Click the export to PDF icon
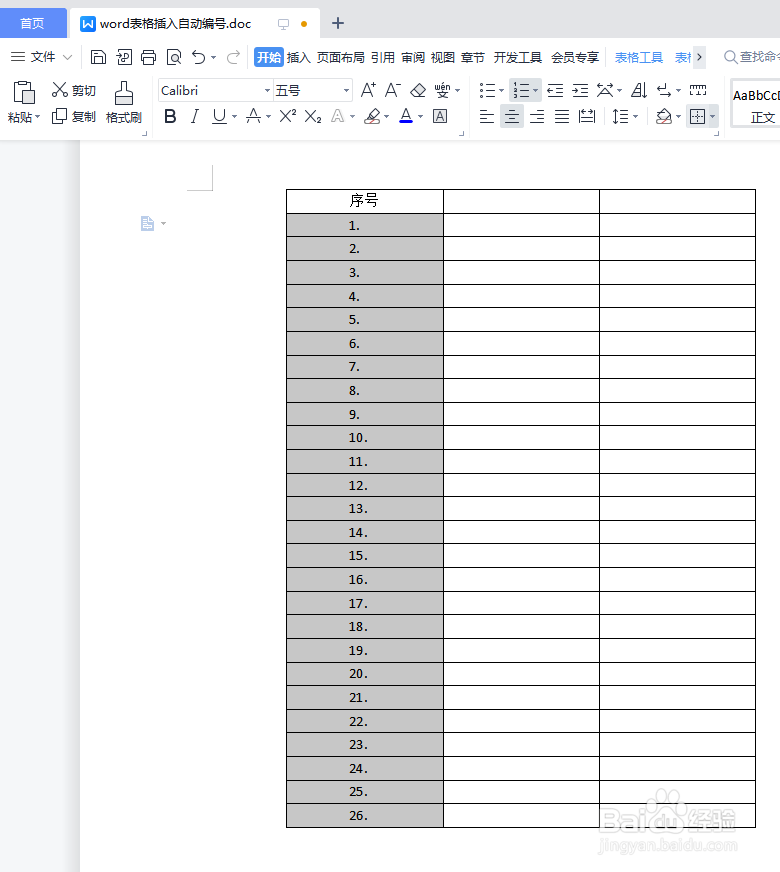The image size is (780, 872). tap(124, 57)
